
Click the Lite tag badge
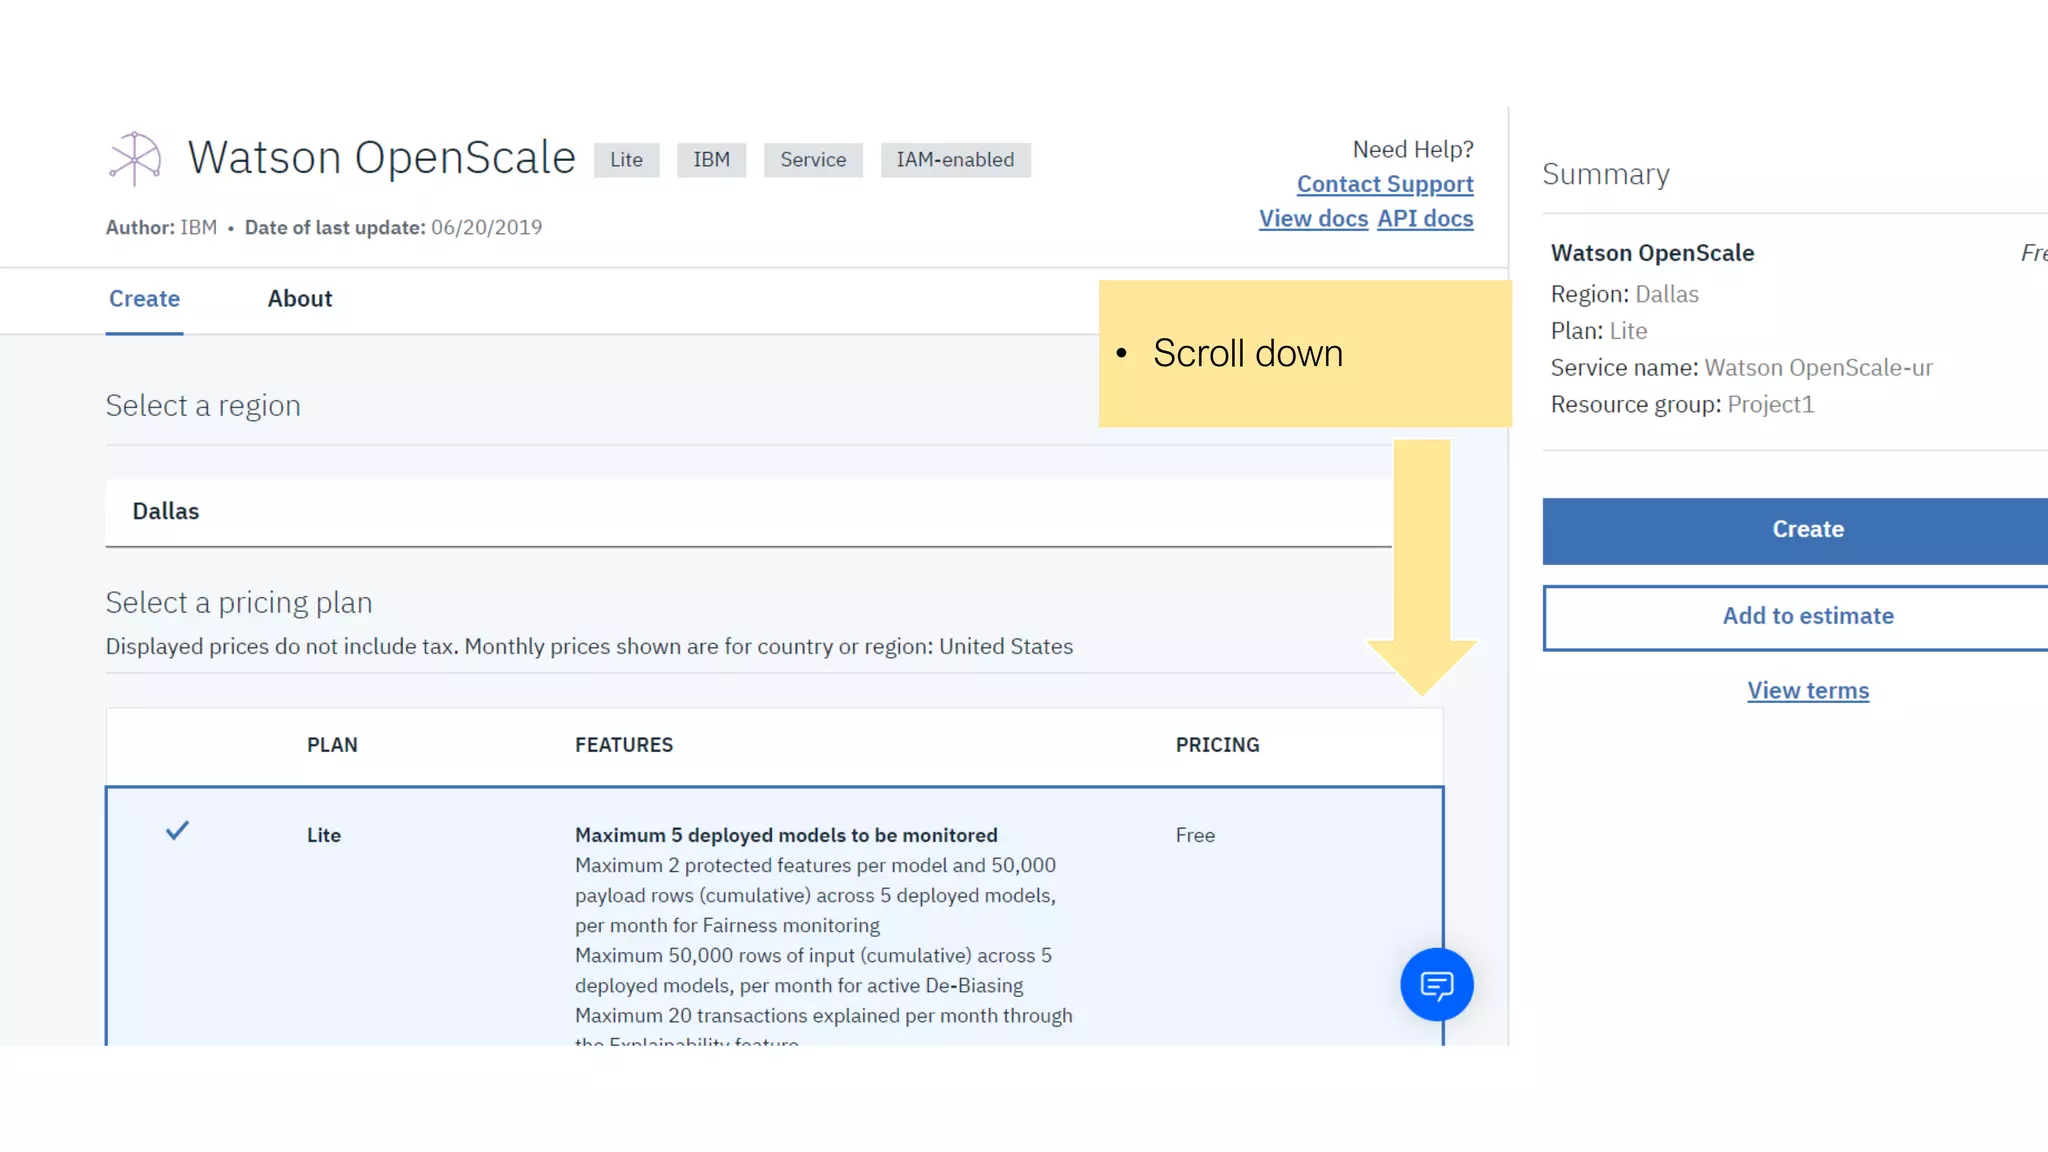pos(626,160)
